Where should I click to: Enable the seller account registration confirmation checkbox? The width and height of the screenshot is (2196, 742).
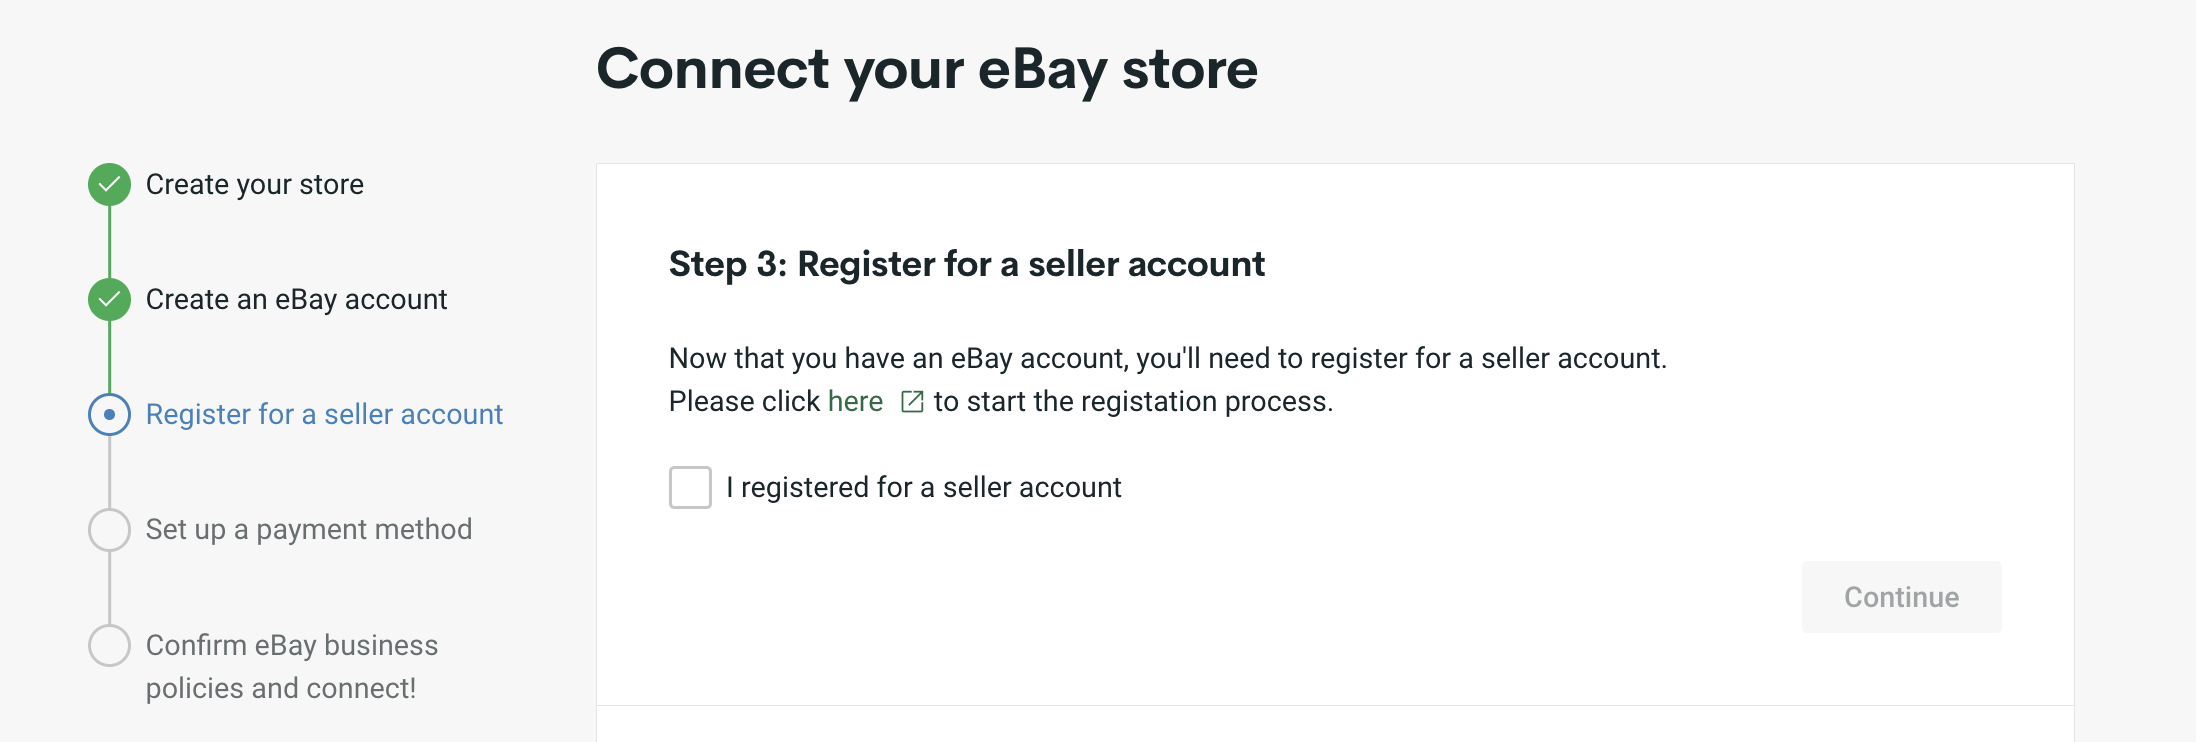[690, 487]
